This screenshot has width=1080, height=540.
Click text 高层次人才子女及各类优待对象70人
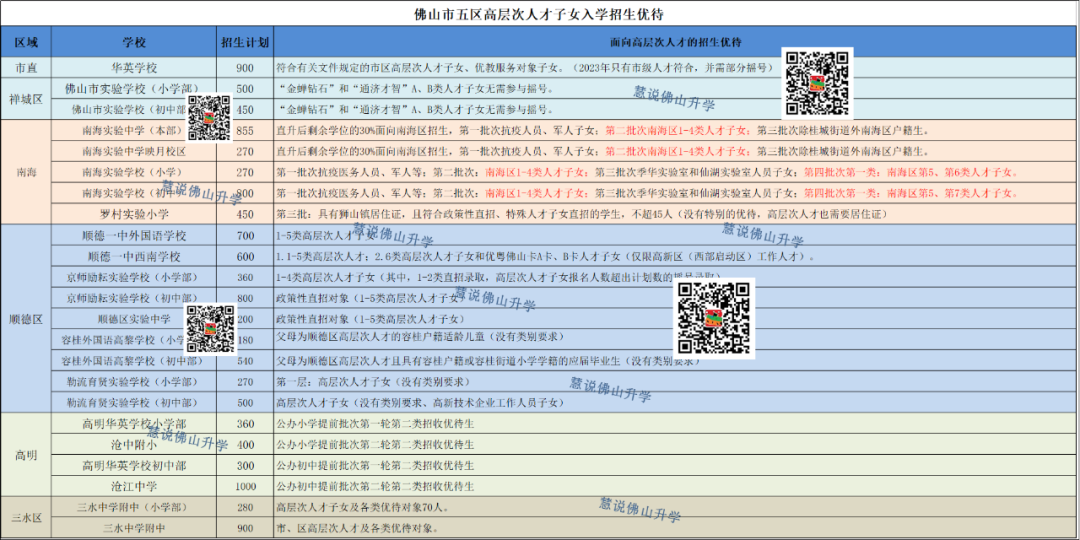[363, 508]
